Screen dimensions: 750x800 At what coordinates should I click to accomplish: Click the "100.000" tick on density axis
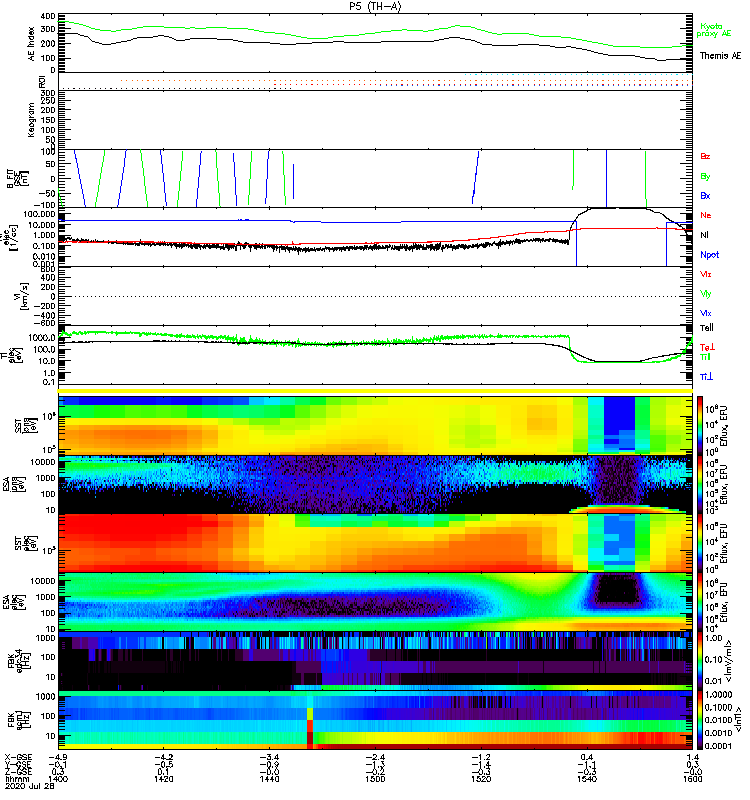pyautogui.click(x=39, y=214)
